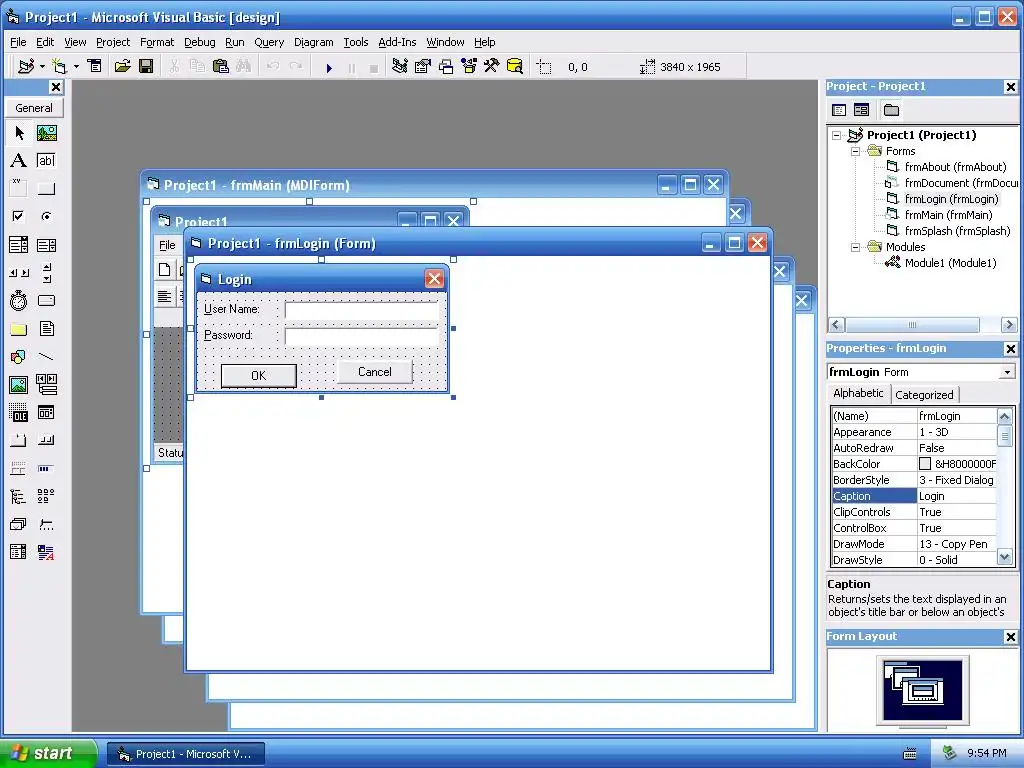
Task: Select the ComboBox control tool
Action: click(x=19, y=245)
